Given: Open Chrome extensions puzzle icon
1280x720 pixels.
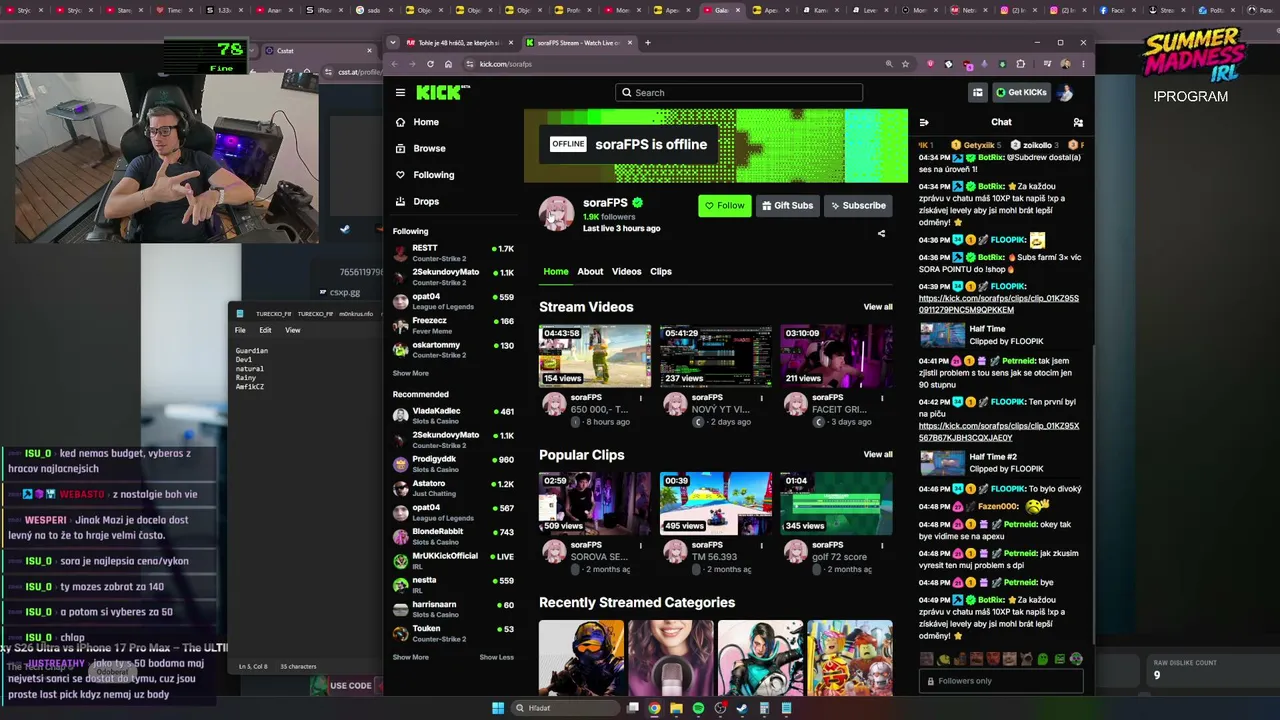Looking at the screenshot, I should coord(1020,64).
